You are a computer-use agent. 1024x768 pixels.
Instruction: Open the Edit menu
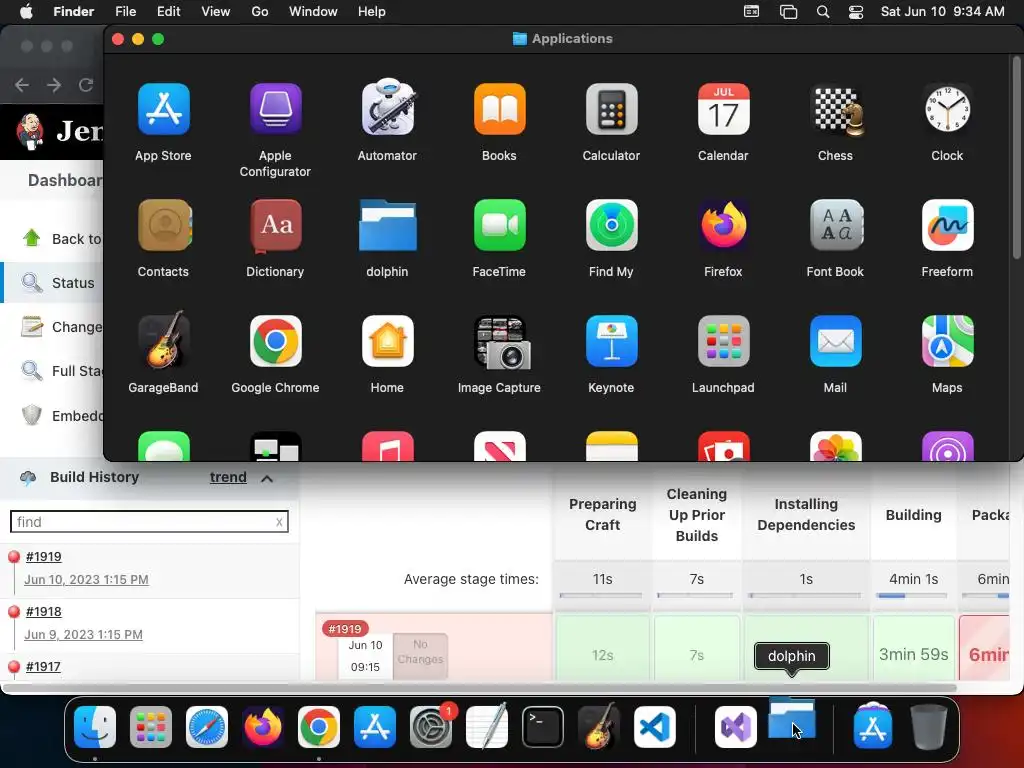(168, 12)
